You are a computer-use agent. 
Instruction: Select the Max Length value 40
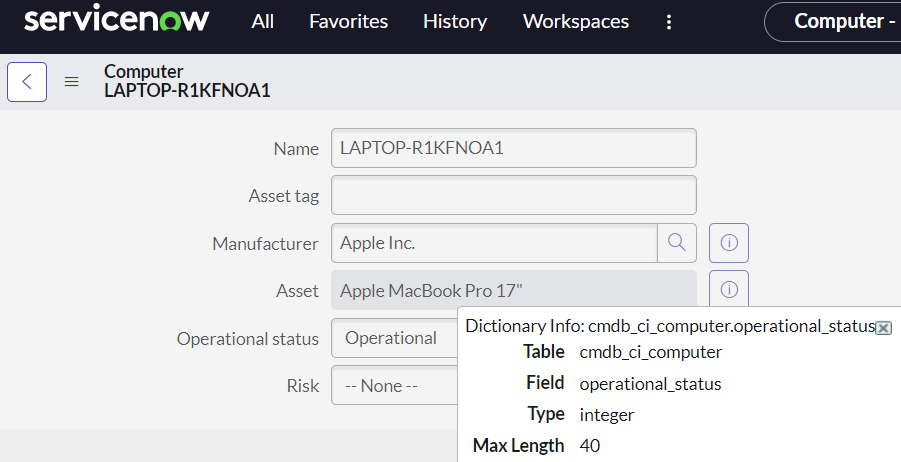[x=590, y=445]
